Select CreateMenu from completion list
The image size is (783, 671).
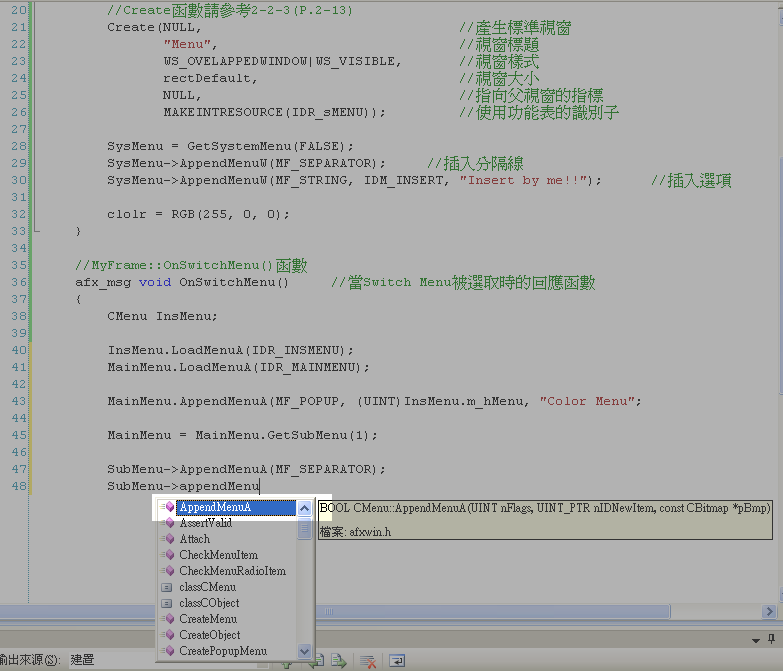click(x=208, y=619)
